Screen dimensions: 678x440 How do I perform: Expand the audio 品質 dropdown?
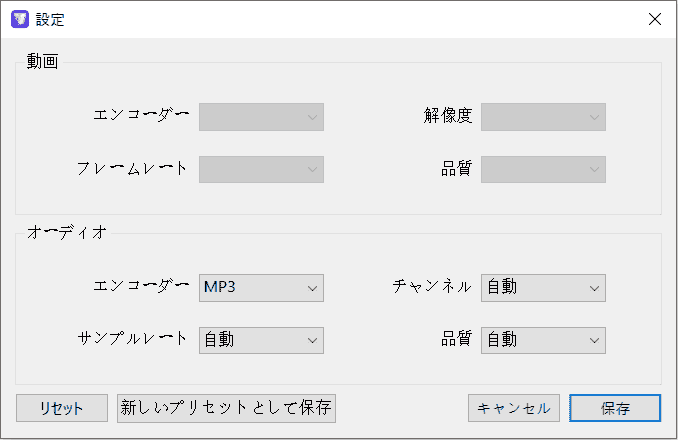coord(543,340)
